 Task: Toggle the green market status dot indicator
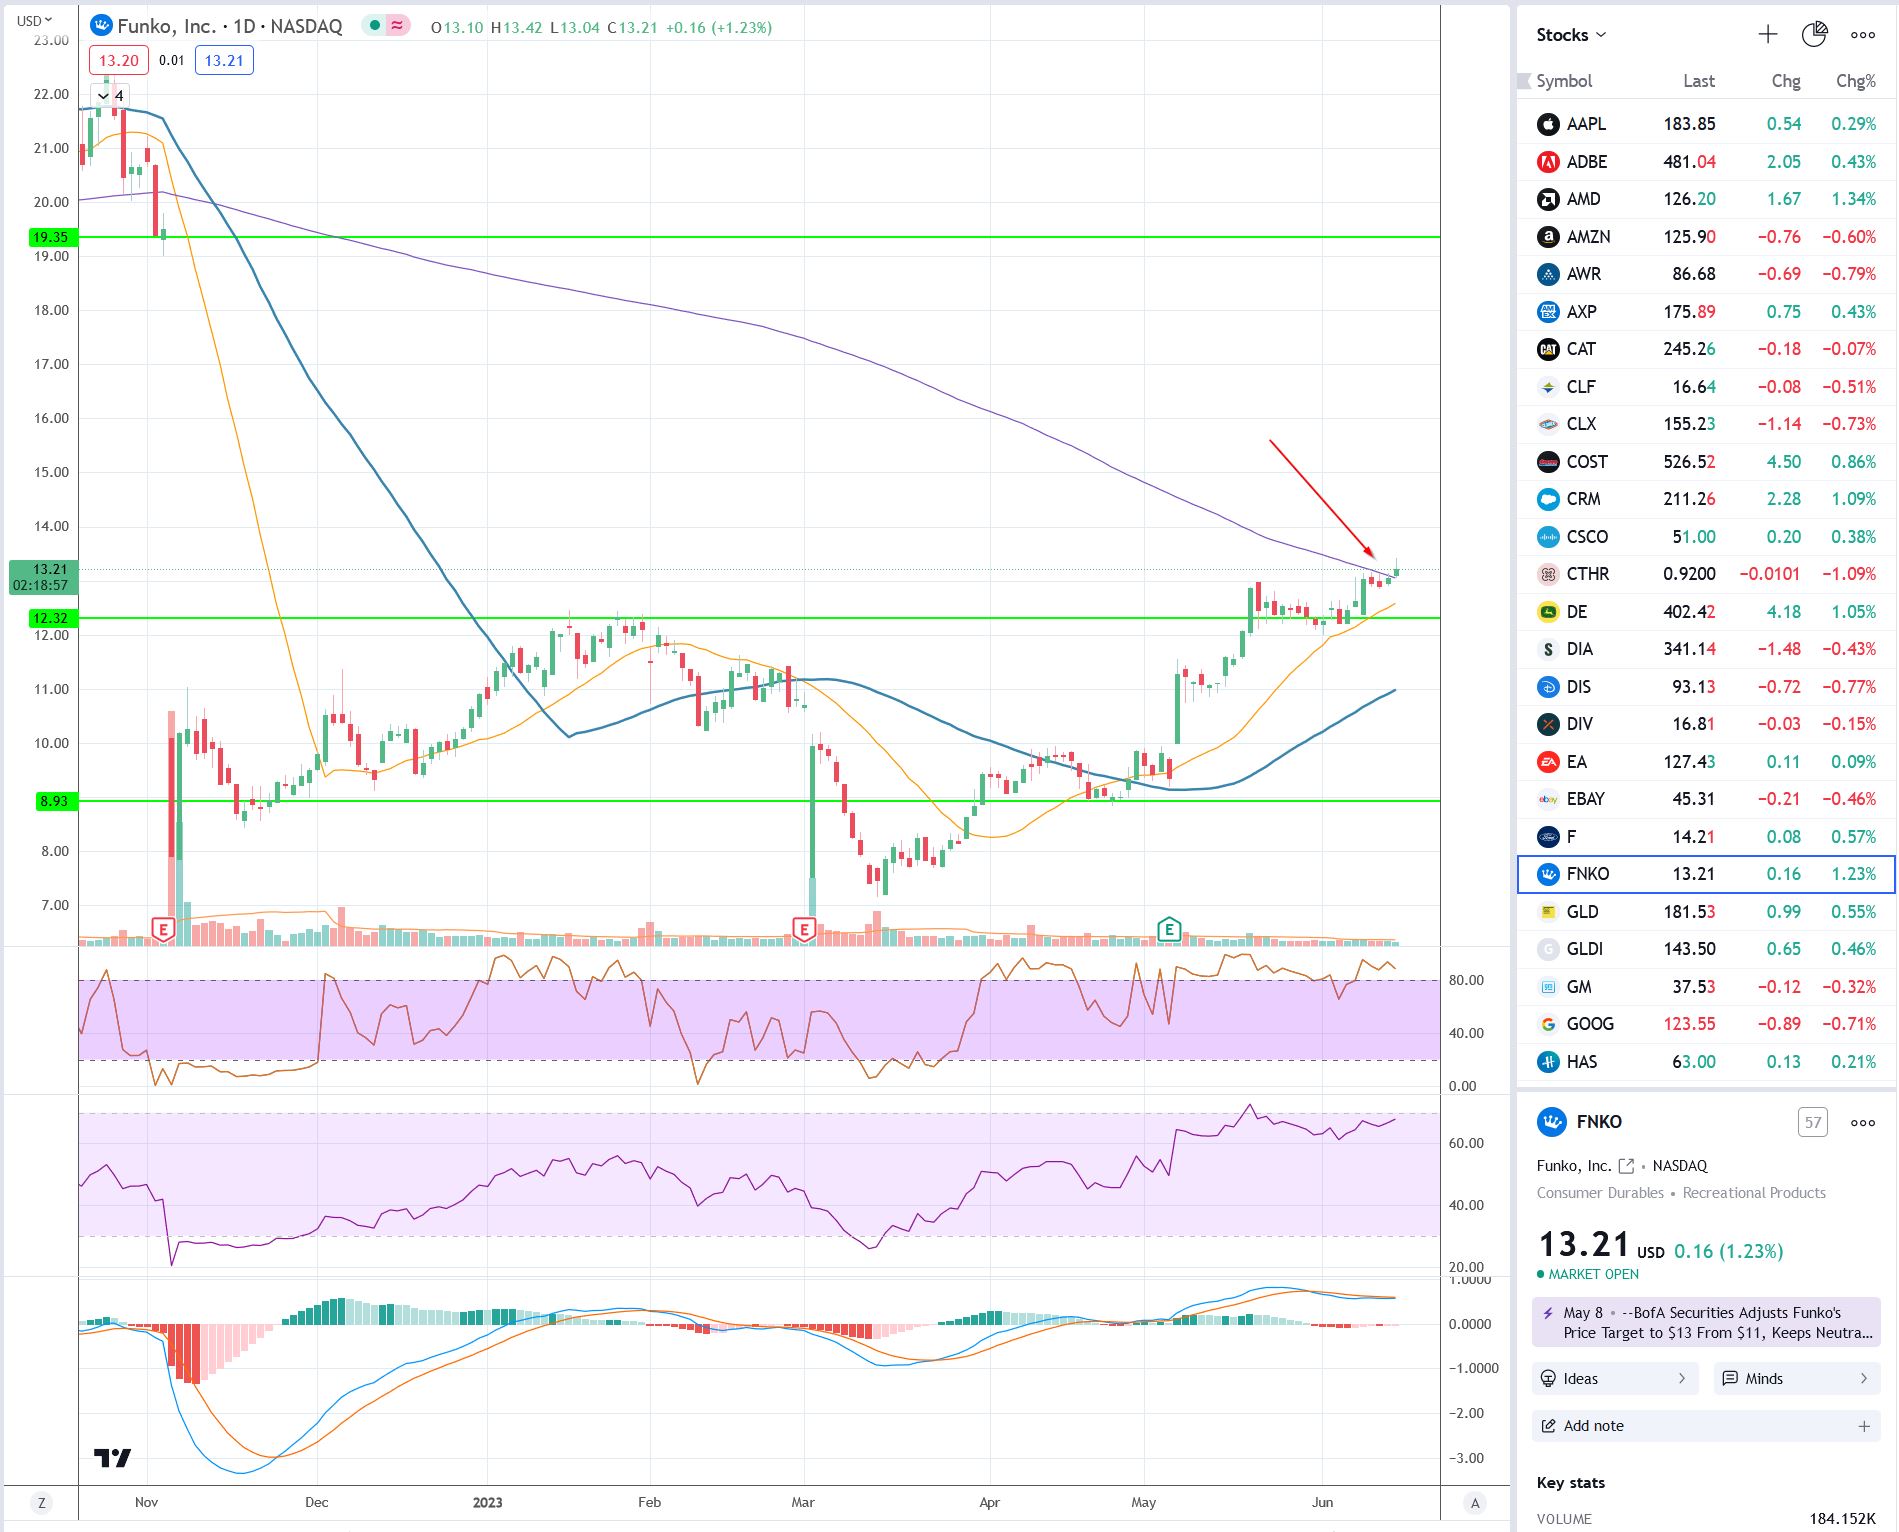point(373,26)
